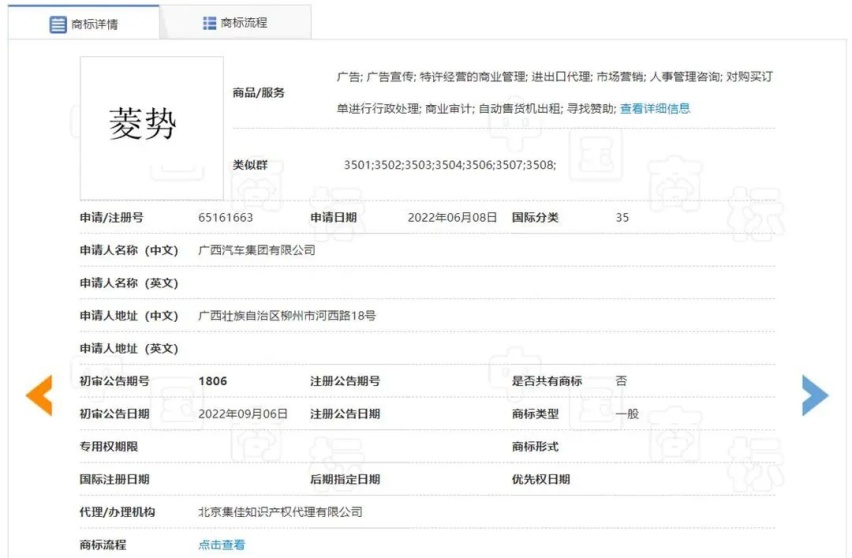
Task: Select agency 北京集佳知识产权代理有限公司
Action: pyautogui.click(x=280, y=512)
